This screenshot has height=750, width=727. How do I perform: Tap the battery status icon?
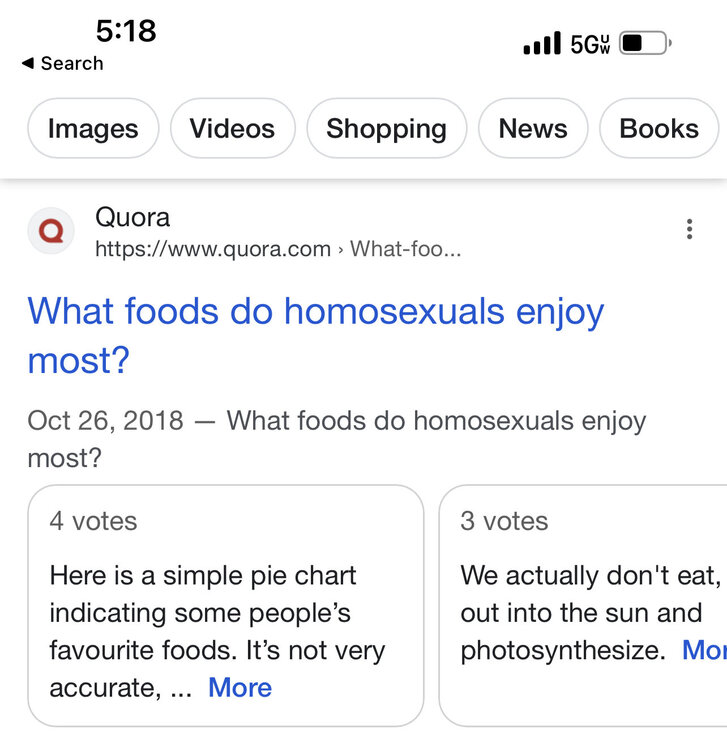coord(645,44)
